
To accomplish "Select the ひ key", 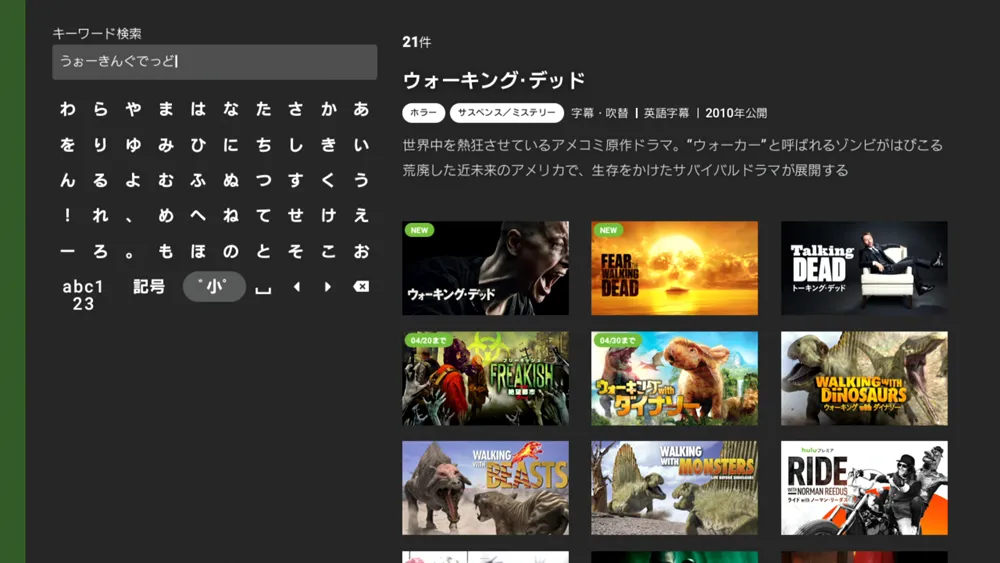I will coord(198,145).
